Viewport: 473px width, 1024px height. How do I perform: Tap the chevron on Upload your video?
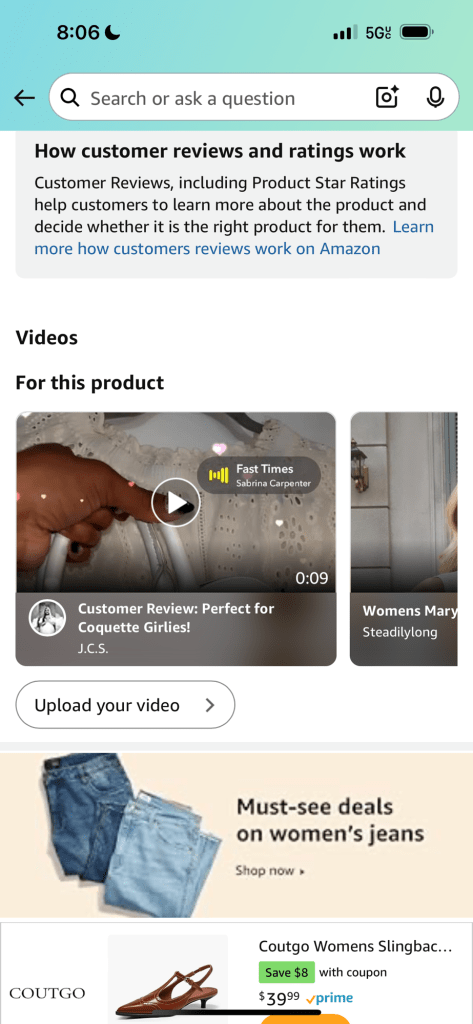[210, 705]
